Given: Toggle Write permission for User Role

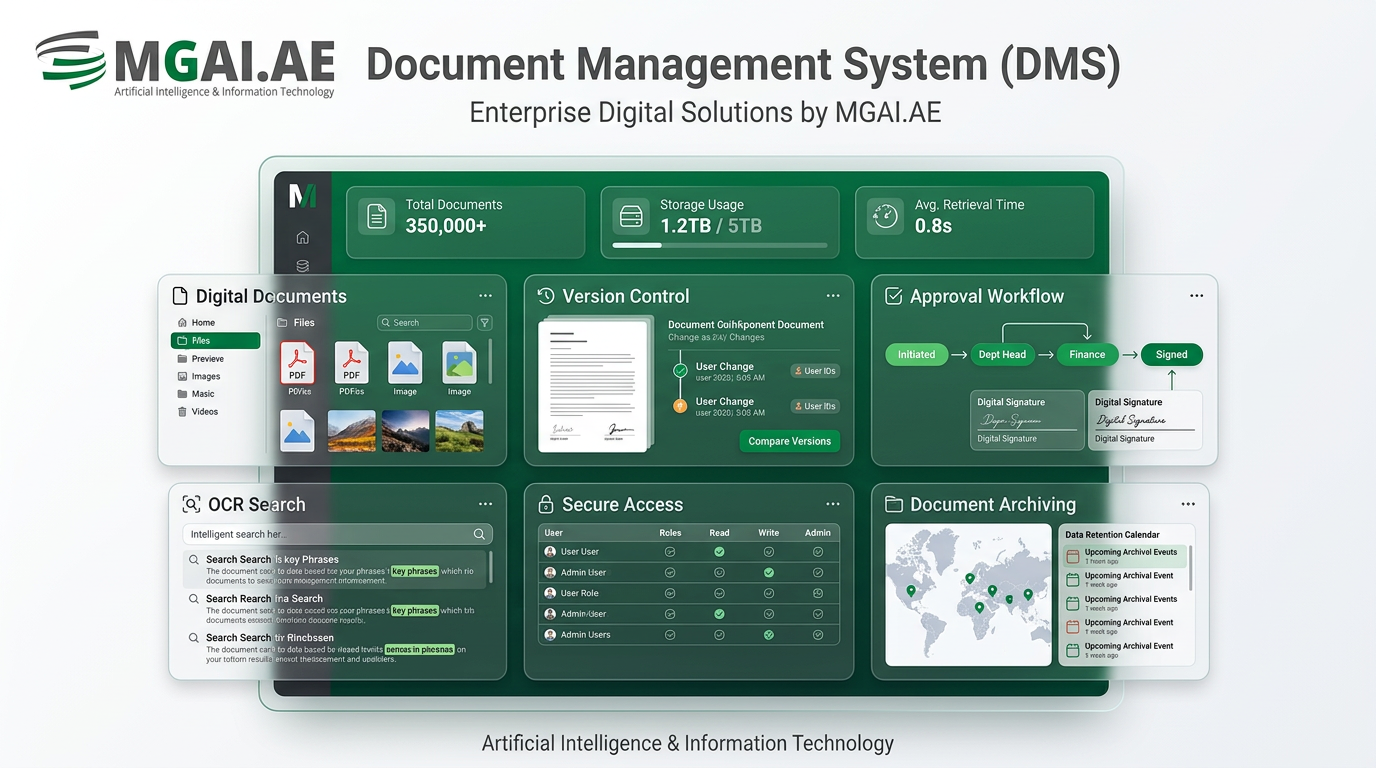Looking at the screenshot, I should coord(769,593).
